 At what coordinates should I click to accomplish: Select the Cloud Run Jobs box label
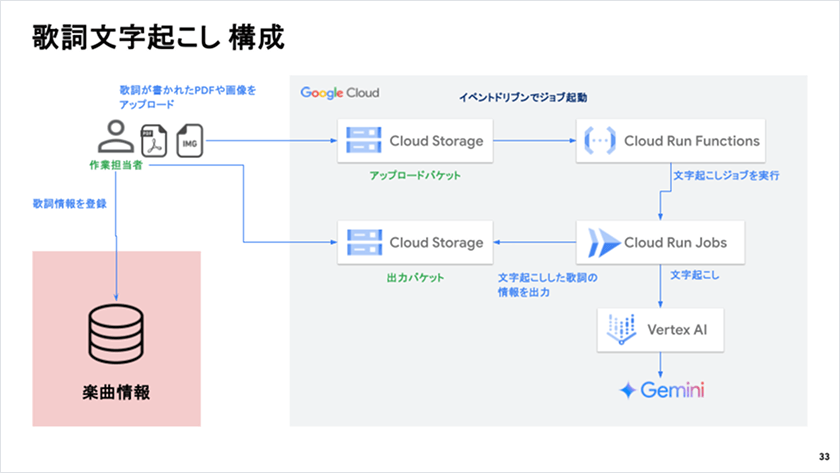tap(676, 243)
